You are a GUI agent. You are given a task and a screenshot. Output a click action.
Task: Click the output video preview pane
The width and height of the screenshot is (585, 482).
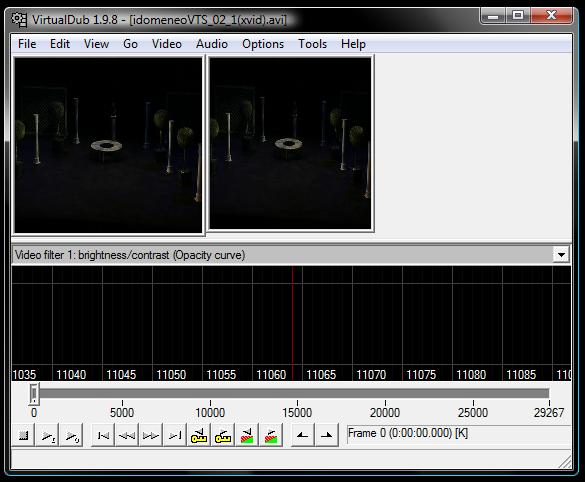(290, 144)
